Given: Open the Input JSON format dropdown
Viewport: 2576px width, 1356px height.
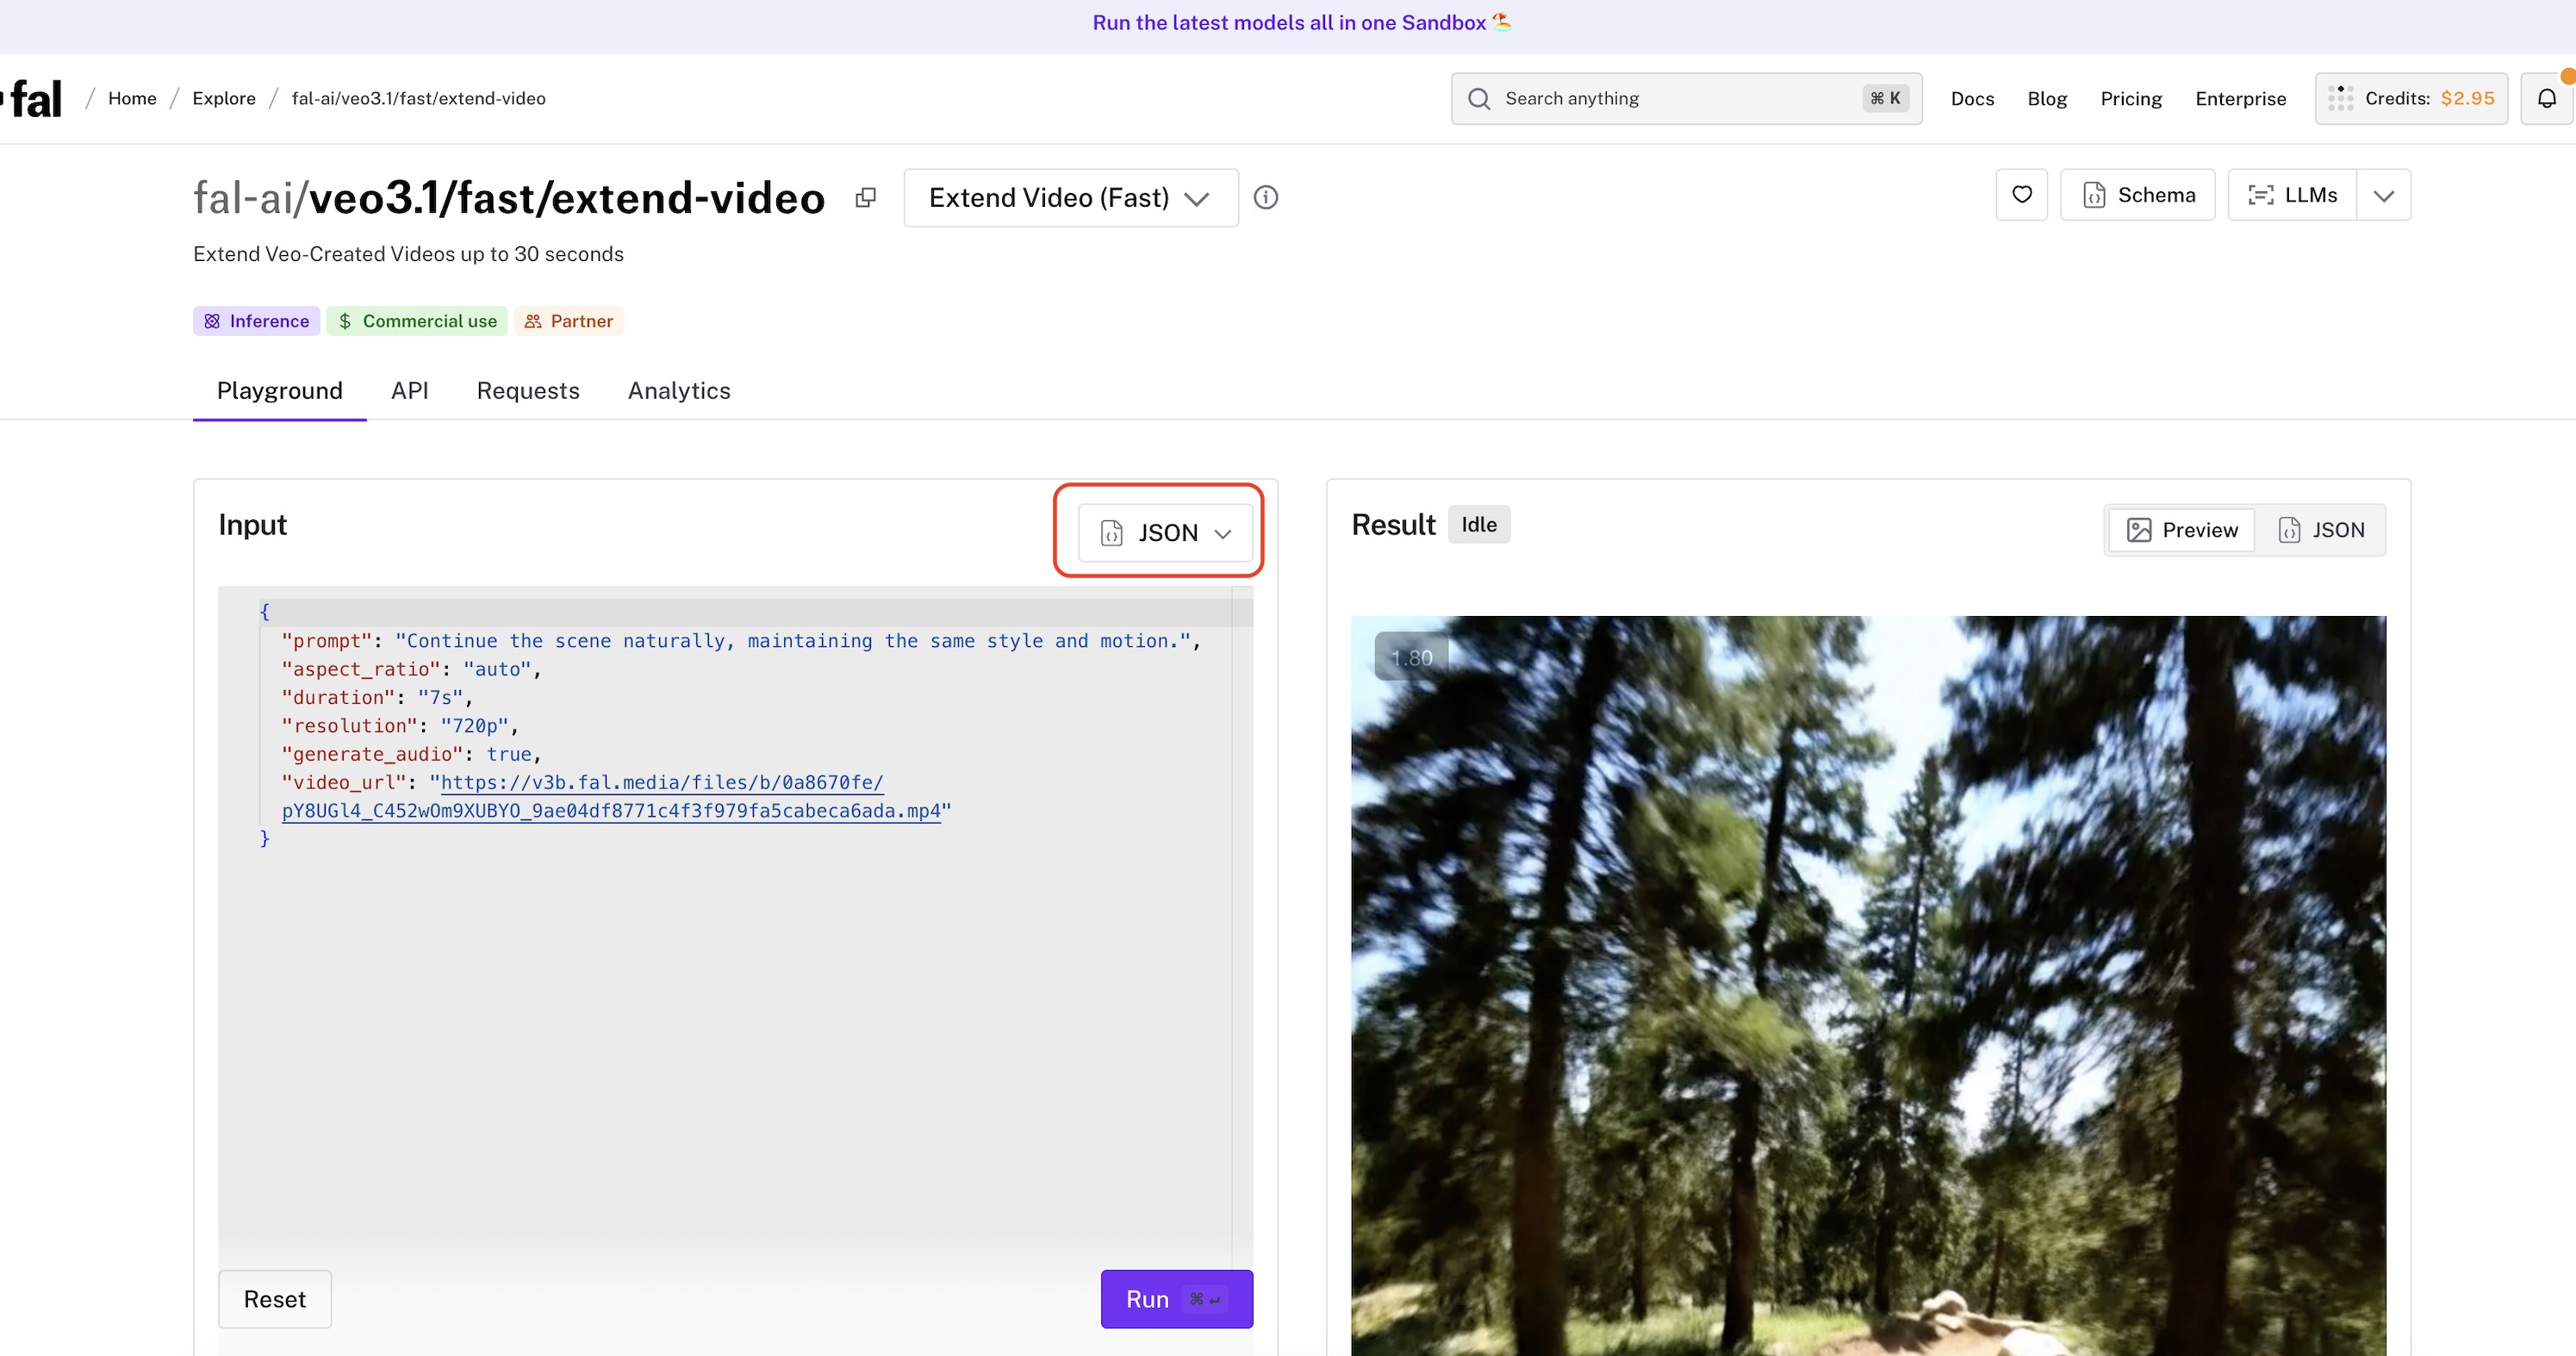Looking at the screenshot, I should (x=1165, y=533).
